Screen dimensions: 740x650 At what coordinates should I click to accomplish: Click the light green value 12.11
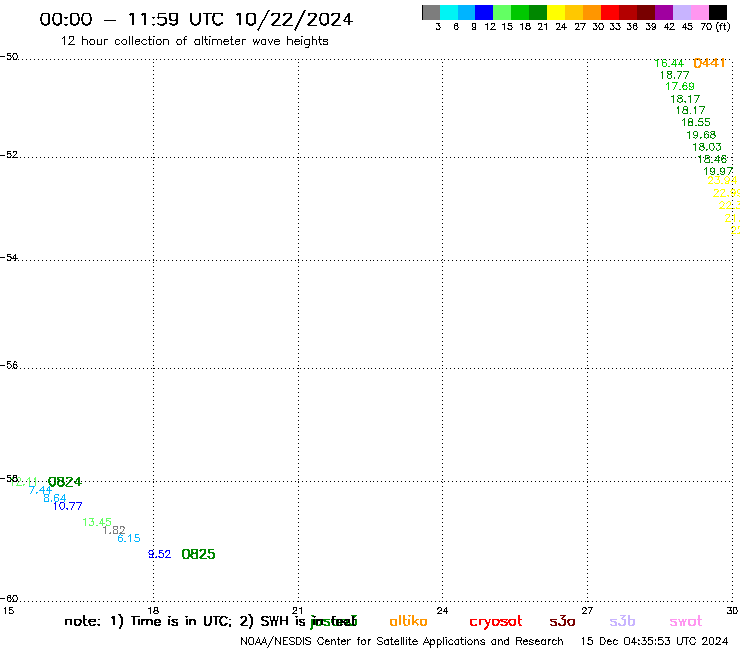(x=24, y=482)
